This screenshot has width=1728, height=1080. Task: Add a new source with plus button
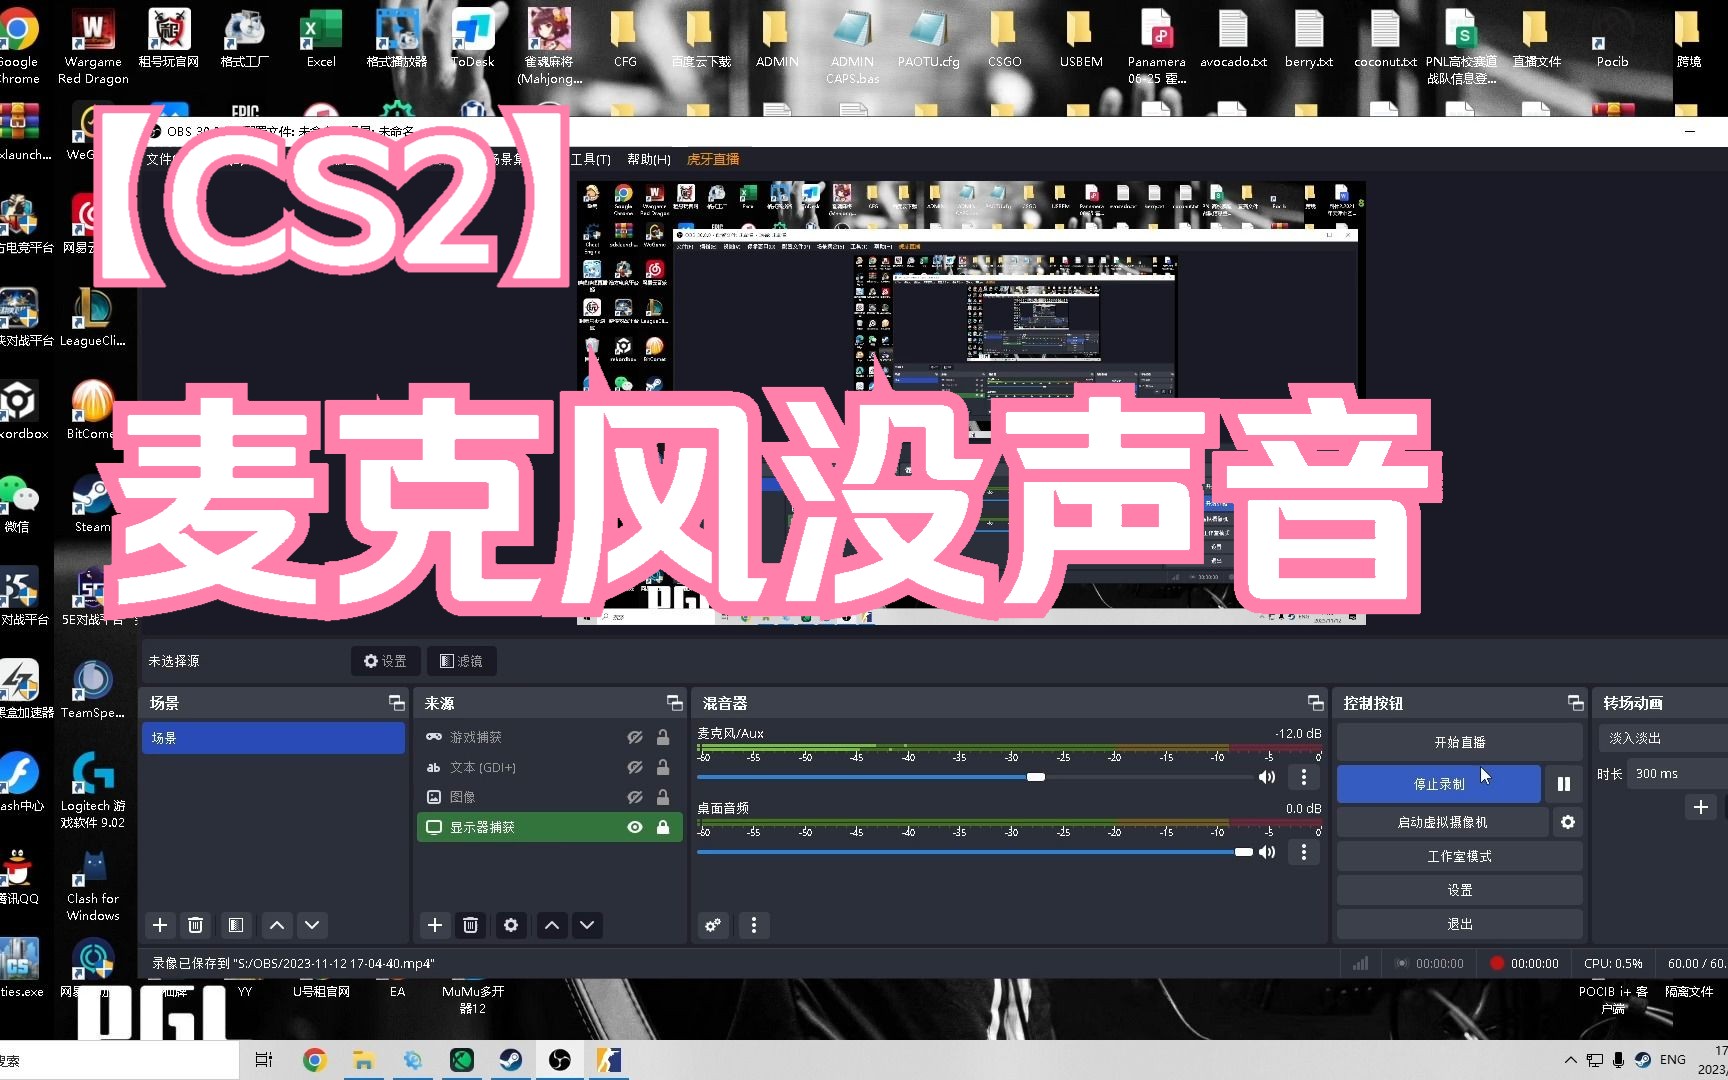pos(435,925)
